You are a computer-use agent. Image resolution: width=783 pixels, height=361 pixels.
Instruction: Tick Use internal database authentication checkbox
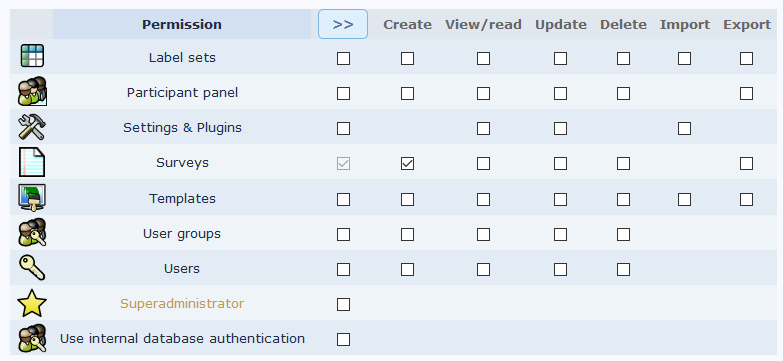344,339
